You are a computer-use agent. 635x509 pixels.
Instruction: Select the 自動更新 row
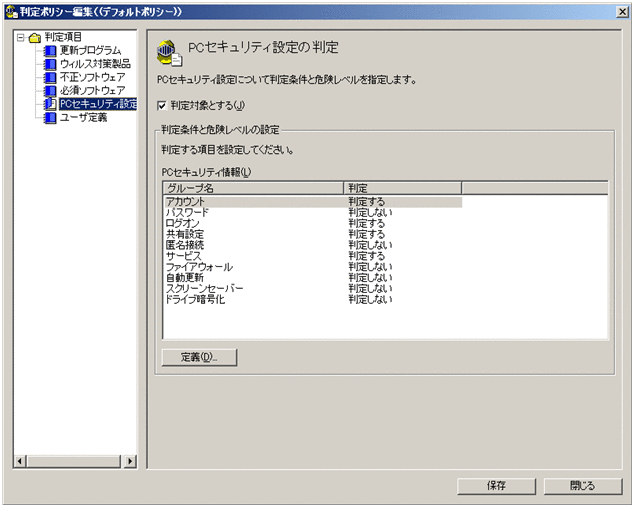click(313, 278)
